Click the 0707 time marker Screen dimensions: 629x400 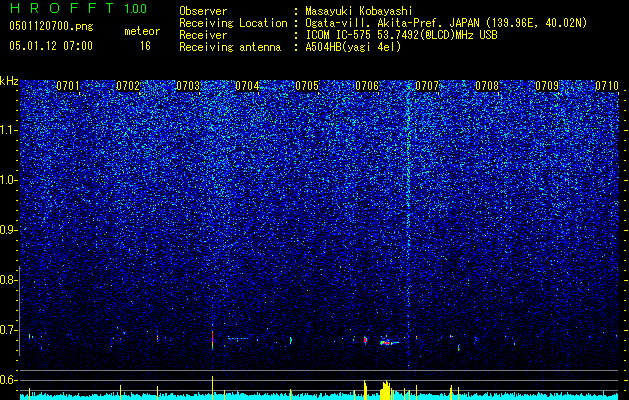pos(427,86)
